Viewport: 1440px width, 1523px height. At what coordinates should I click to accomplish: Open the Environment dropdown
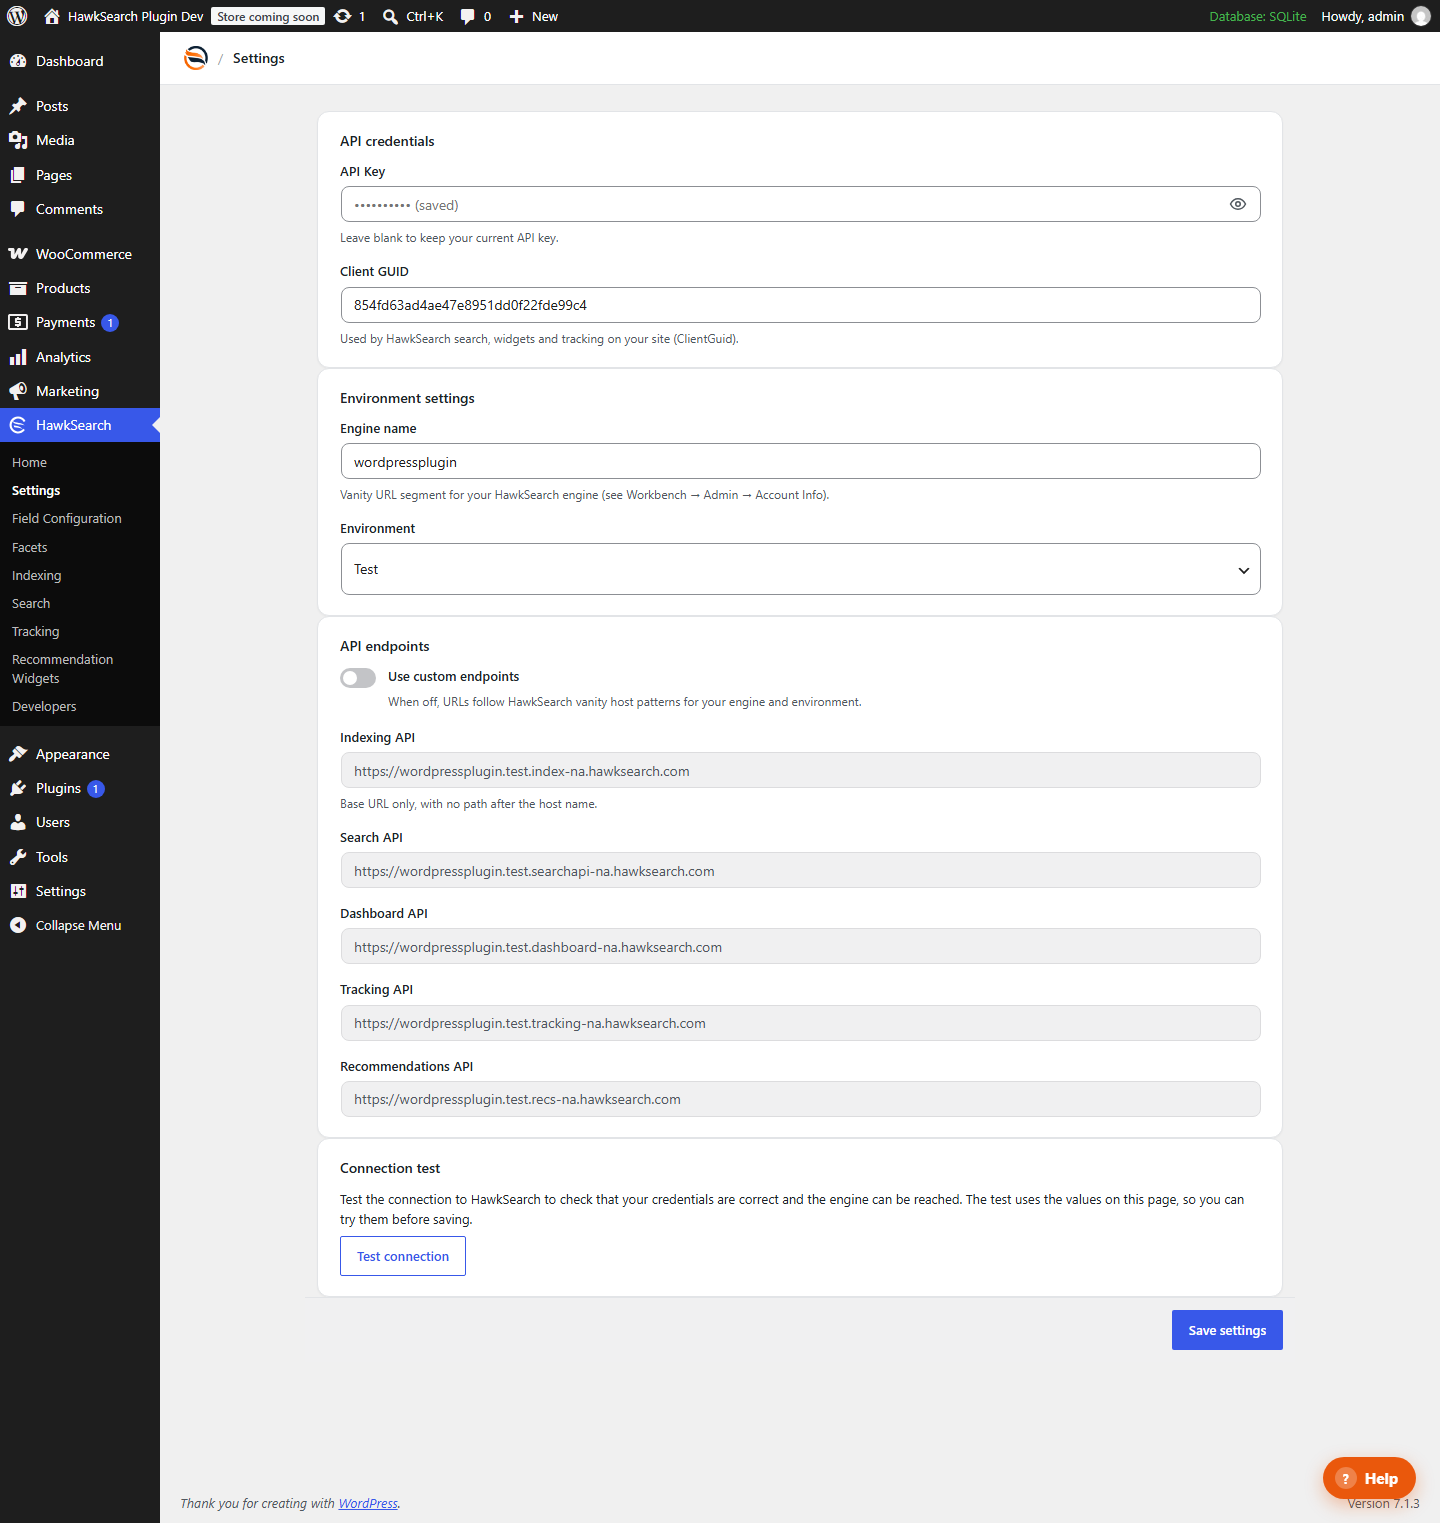coord(800,569)
